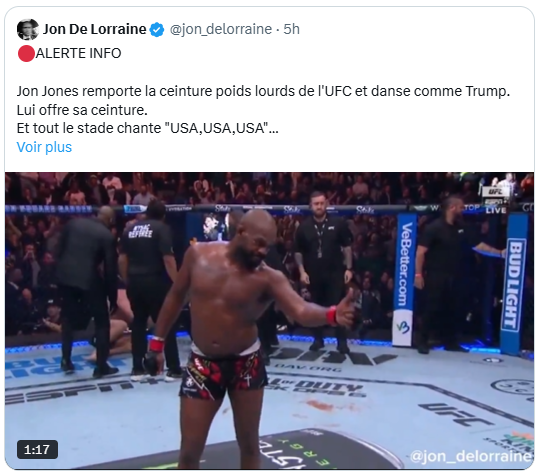Image resolution: width=546 pixels, height=474 pixels.
Task: Open the tweet via 5h timestamp
Action: [291, 29]
